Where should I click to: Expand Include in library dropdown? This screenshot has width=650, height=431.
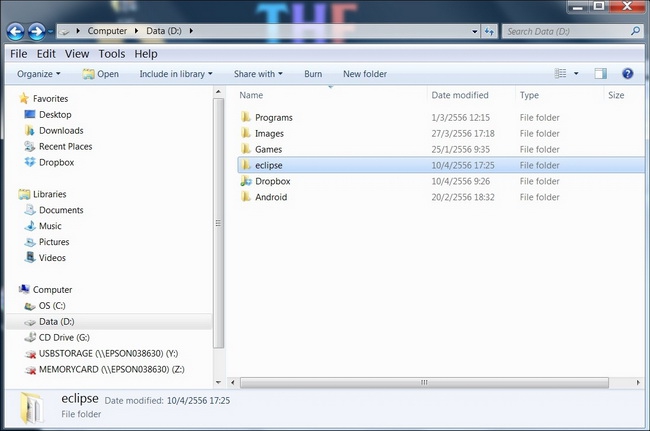[176, 74]
